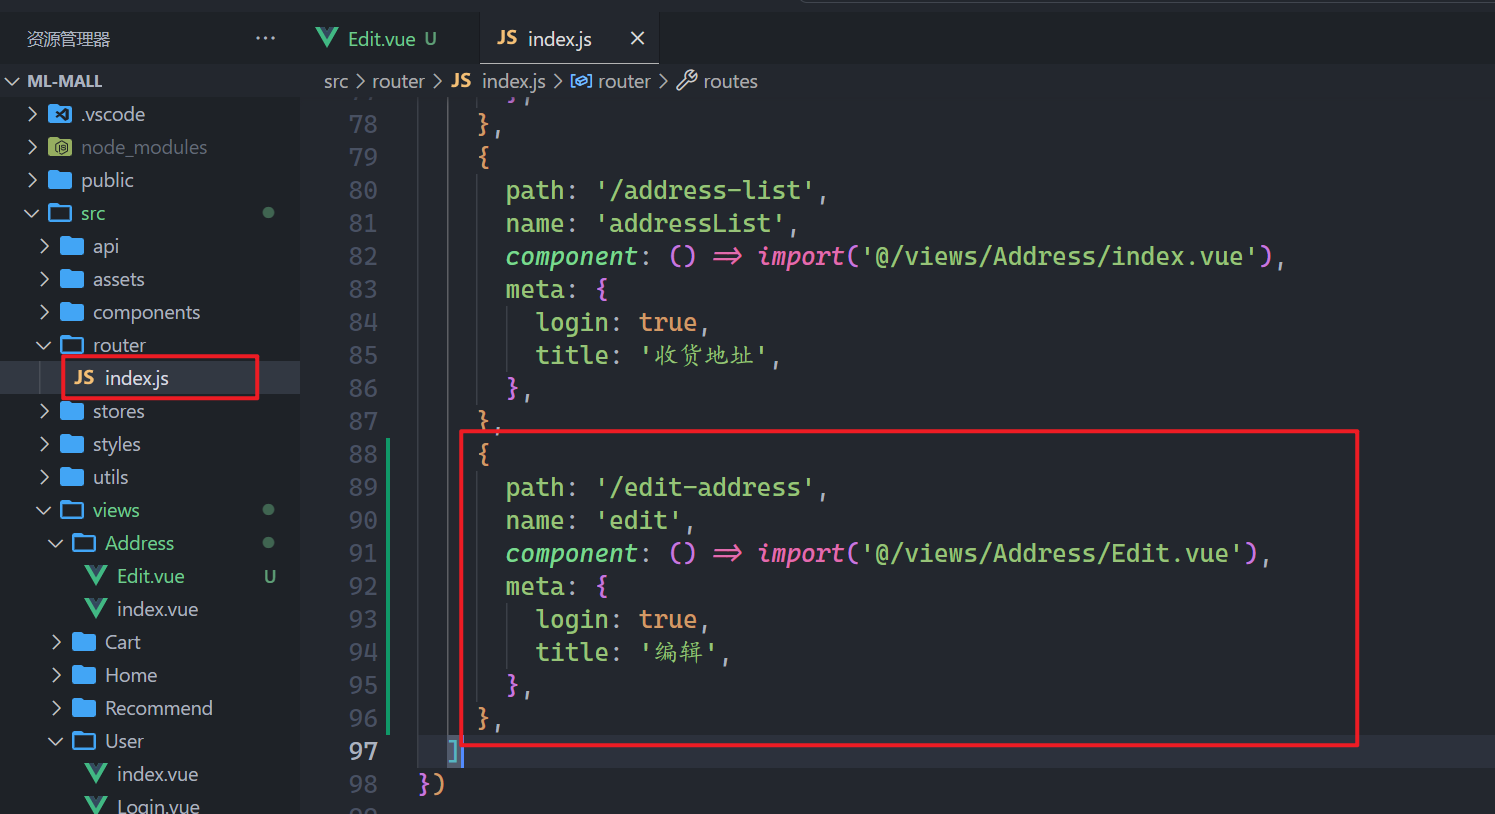This screenshot has width=1495, height=814.
Task: Click the JS icon beside index.js in router
Action: coord(84,378)
